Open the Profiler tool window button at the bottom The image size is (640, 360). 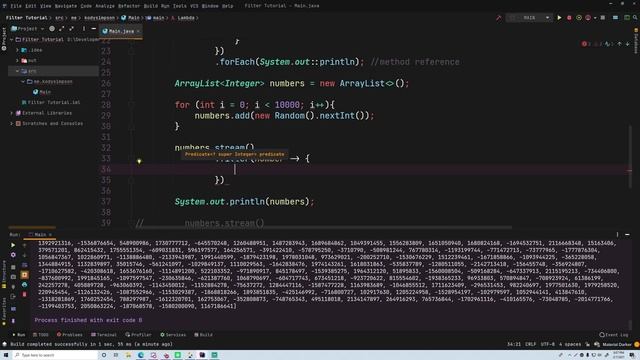pos(138,335)
